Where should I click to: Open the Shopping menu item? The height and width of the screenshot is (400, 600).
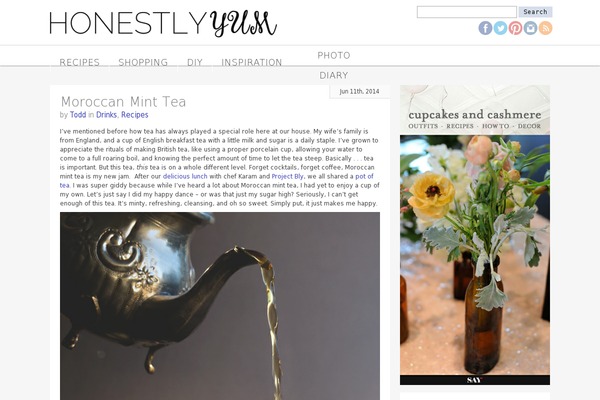(x=143, y=62)
